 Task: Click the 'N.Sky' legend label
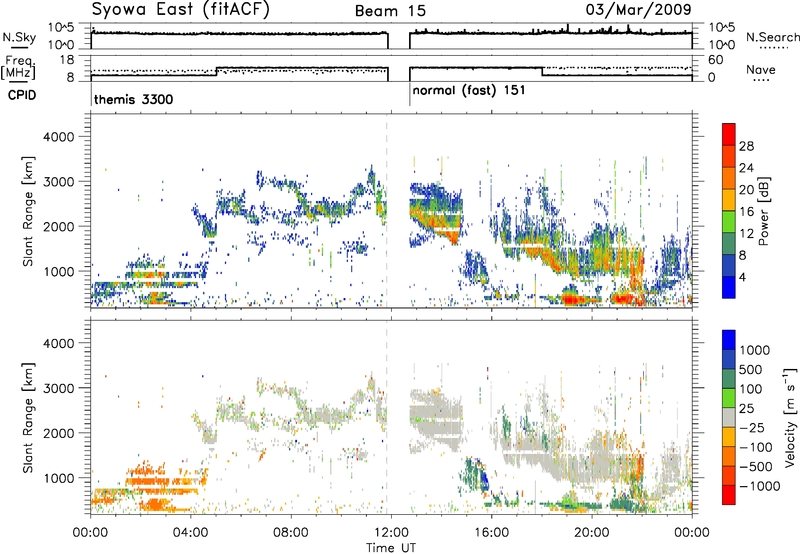pos(19,37)
